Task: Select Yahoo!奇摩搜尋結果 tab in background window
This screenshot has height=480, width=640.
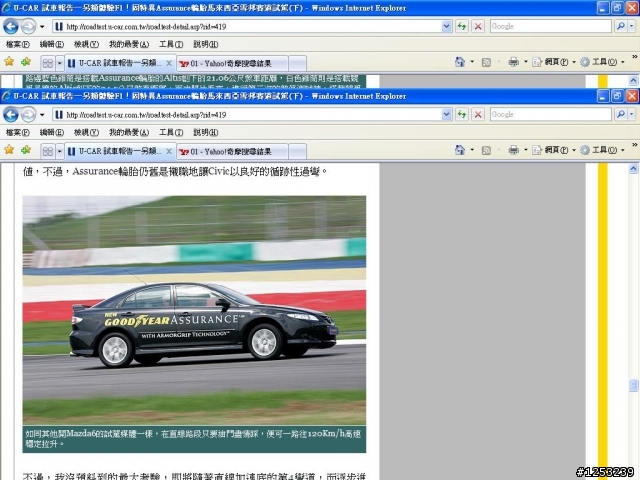Action: [x=233, y=64]
